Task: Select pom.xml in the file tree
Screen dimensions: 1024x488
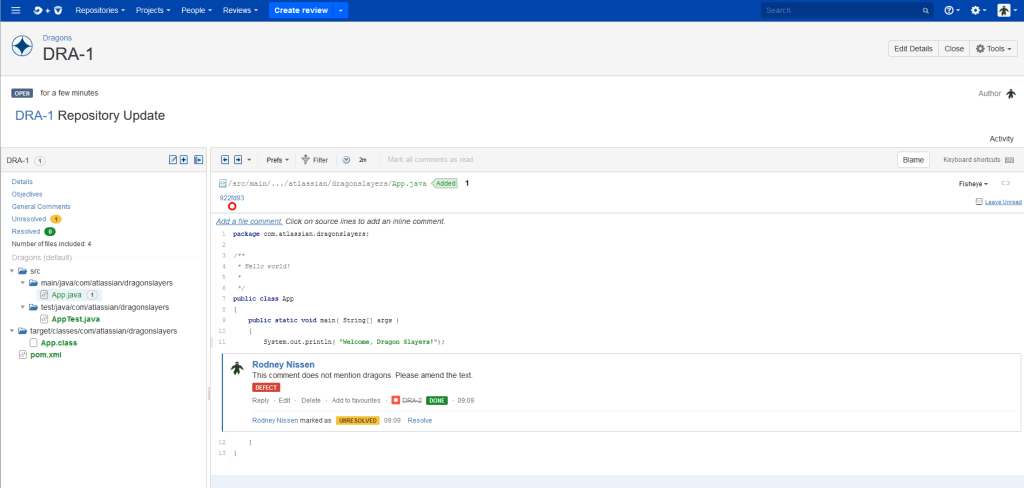Action: click(x=44, y=354)
